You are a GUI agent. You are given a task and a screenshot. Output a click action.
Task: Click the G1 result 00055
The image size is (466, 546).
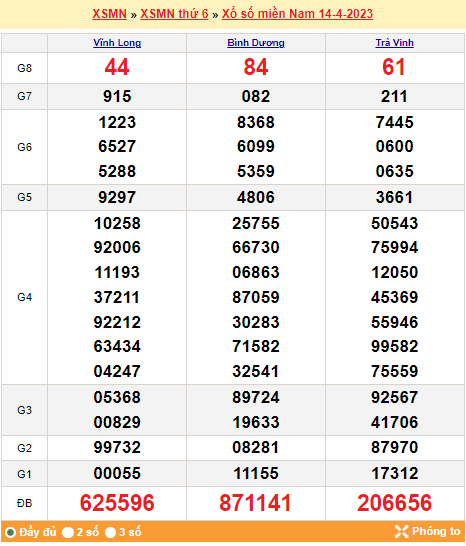click(x=117, y=473)
